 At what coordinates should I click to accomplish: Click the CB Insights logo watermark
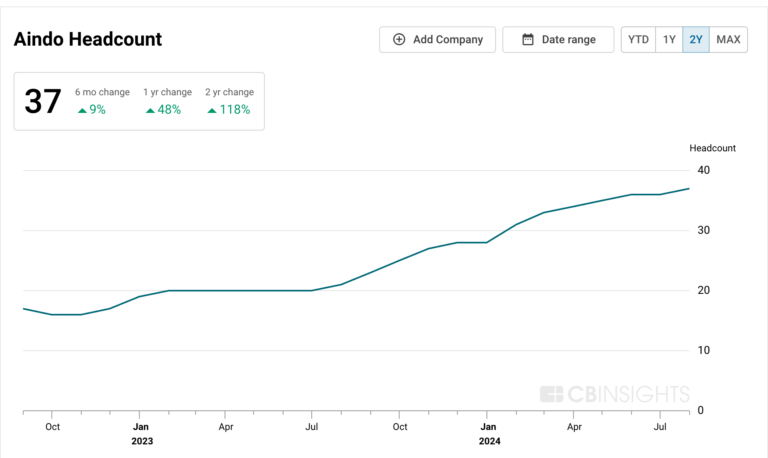614,393
